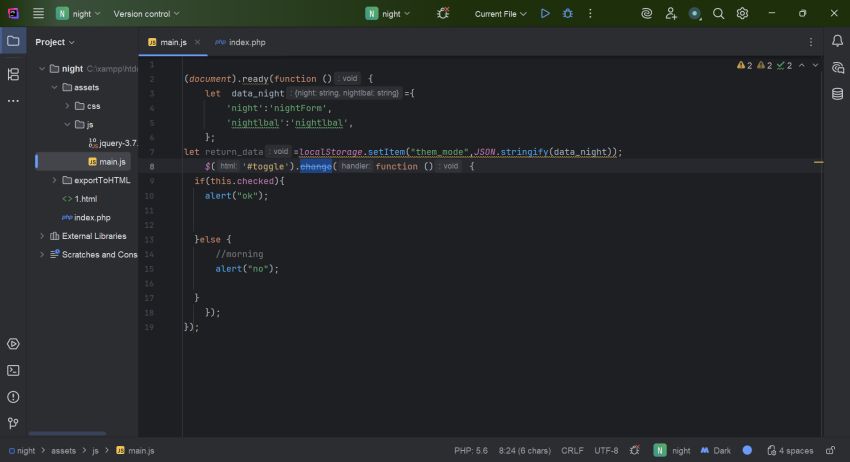The height and width of the screenshot is (462, 850).
Task: Open the Structure tool window
Action: tap(13, 74)
